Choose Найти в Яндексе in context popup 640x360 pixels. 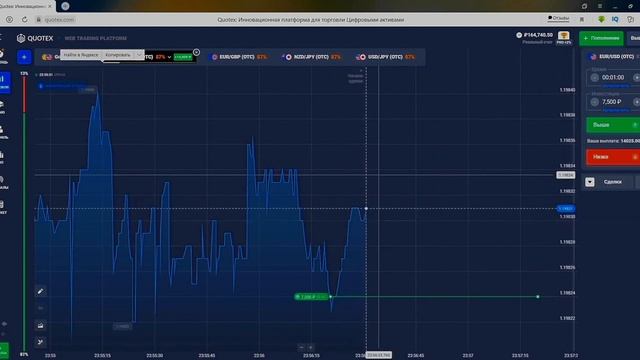(x=81, y=55)
